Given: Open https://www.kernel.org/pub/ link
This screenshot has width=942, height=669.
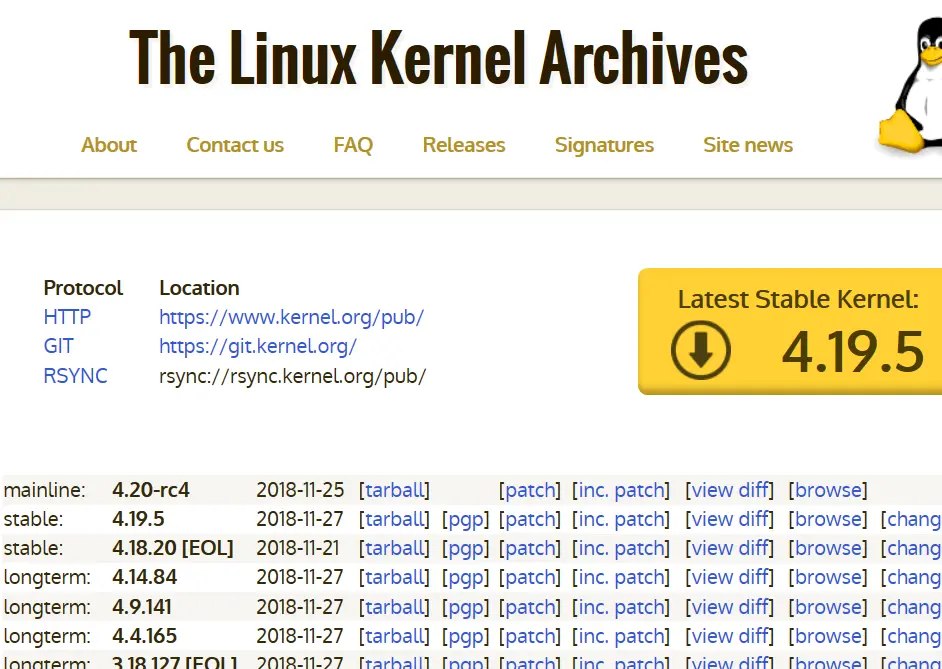Looking at the screenshot, I should (291, 317).
